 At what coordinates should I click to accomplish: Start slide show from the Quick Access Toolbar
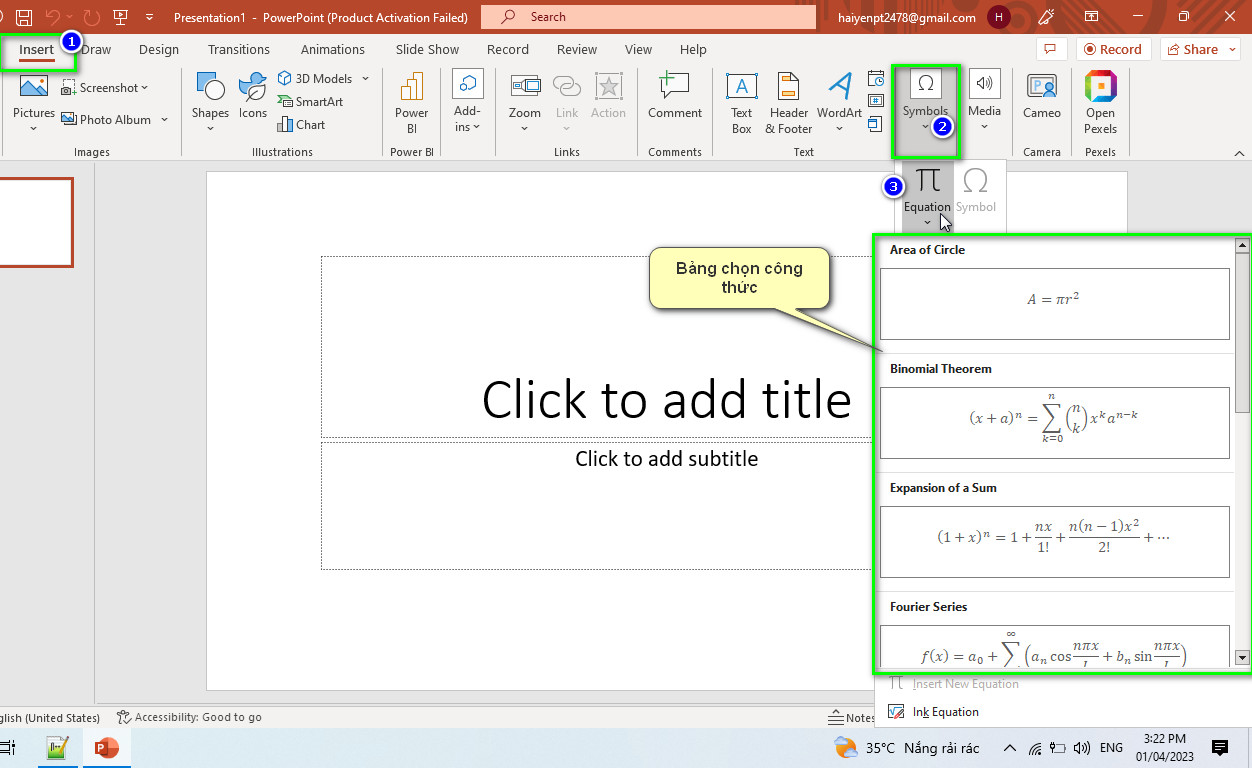click(x=120, y=17)
